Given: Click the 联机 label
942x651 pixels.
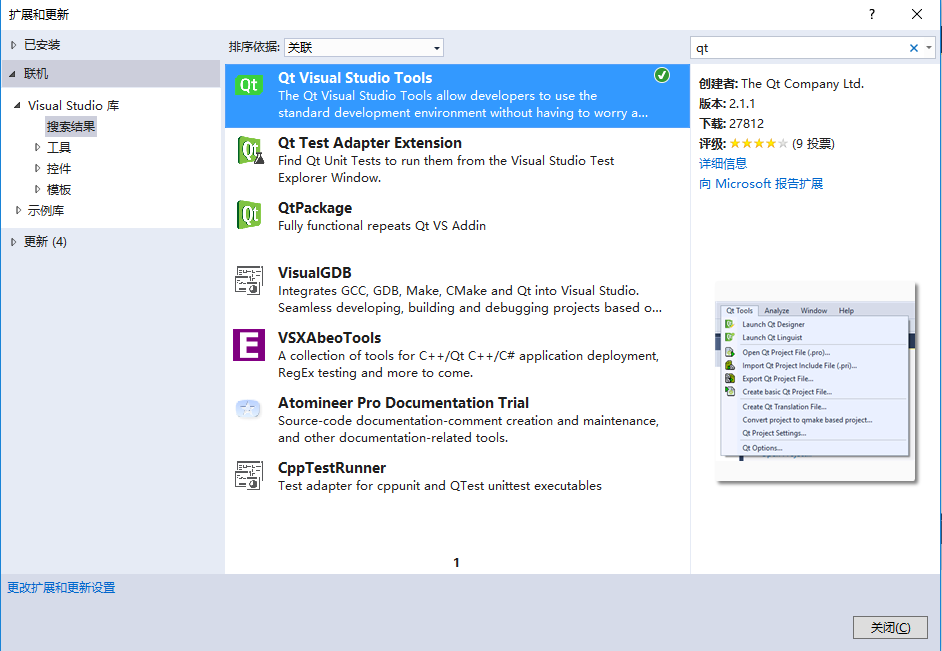Looking at the screenshot, I should [x=36, y=74].
